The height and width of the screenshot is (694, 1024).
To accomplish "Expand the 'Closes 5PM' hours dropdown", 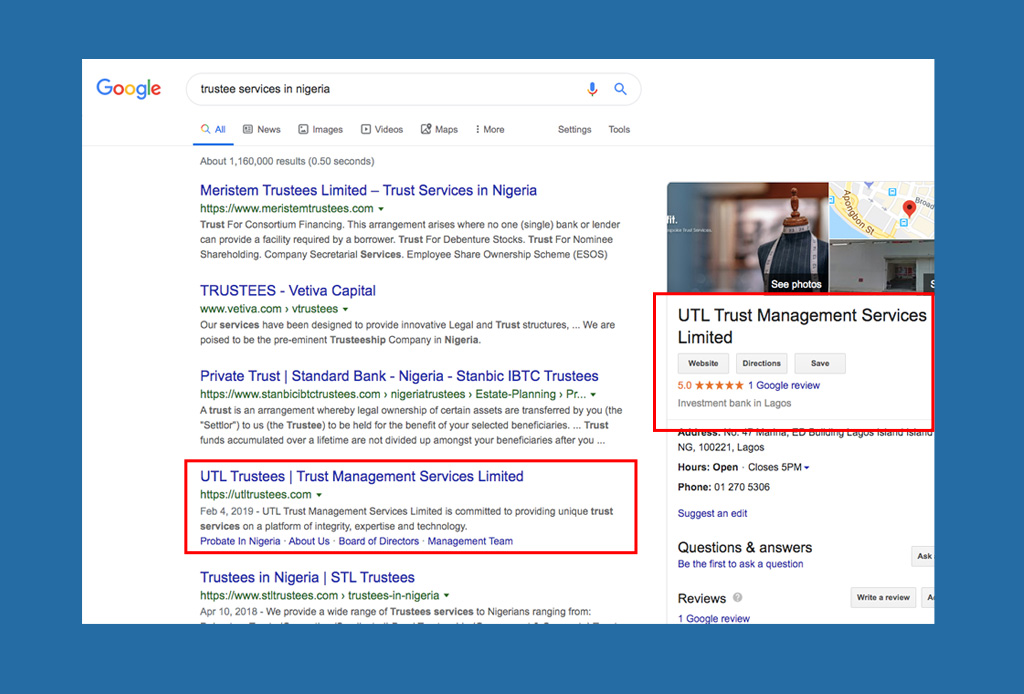I will coord(778,467).
